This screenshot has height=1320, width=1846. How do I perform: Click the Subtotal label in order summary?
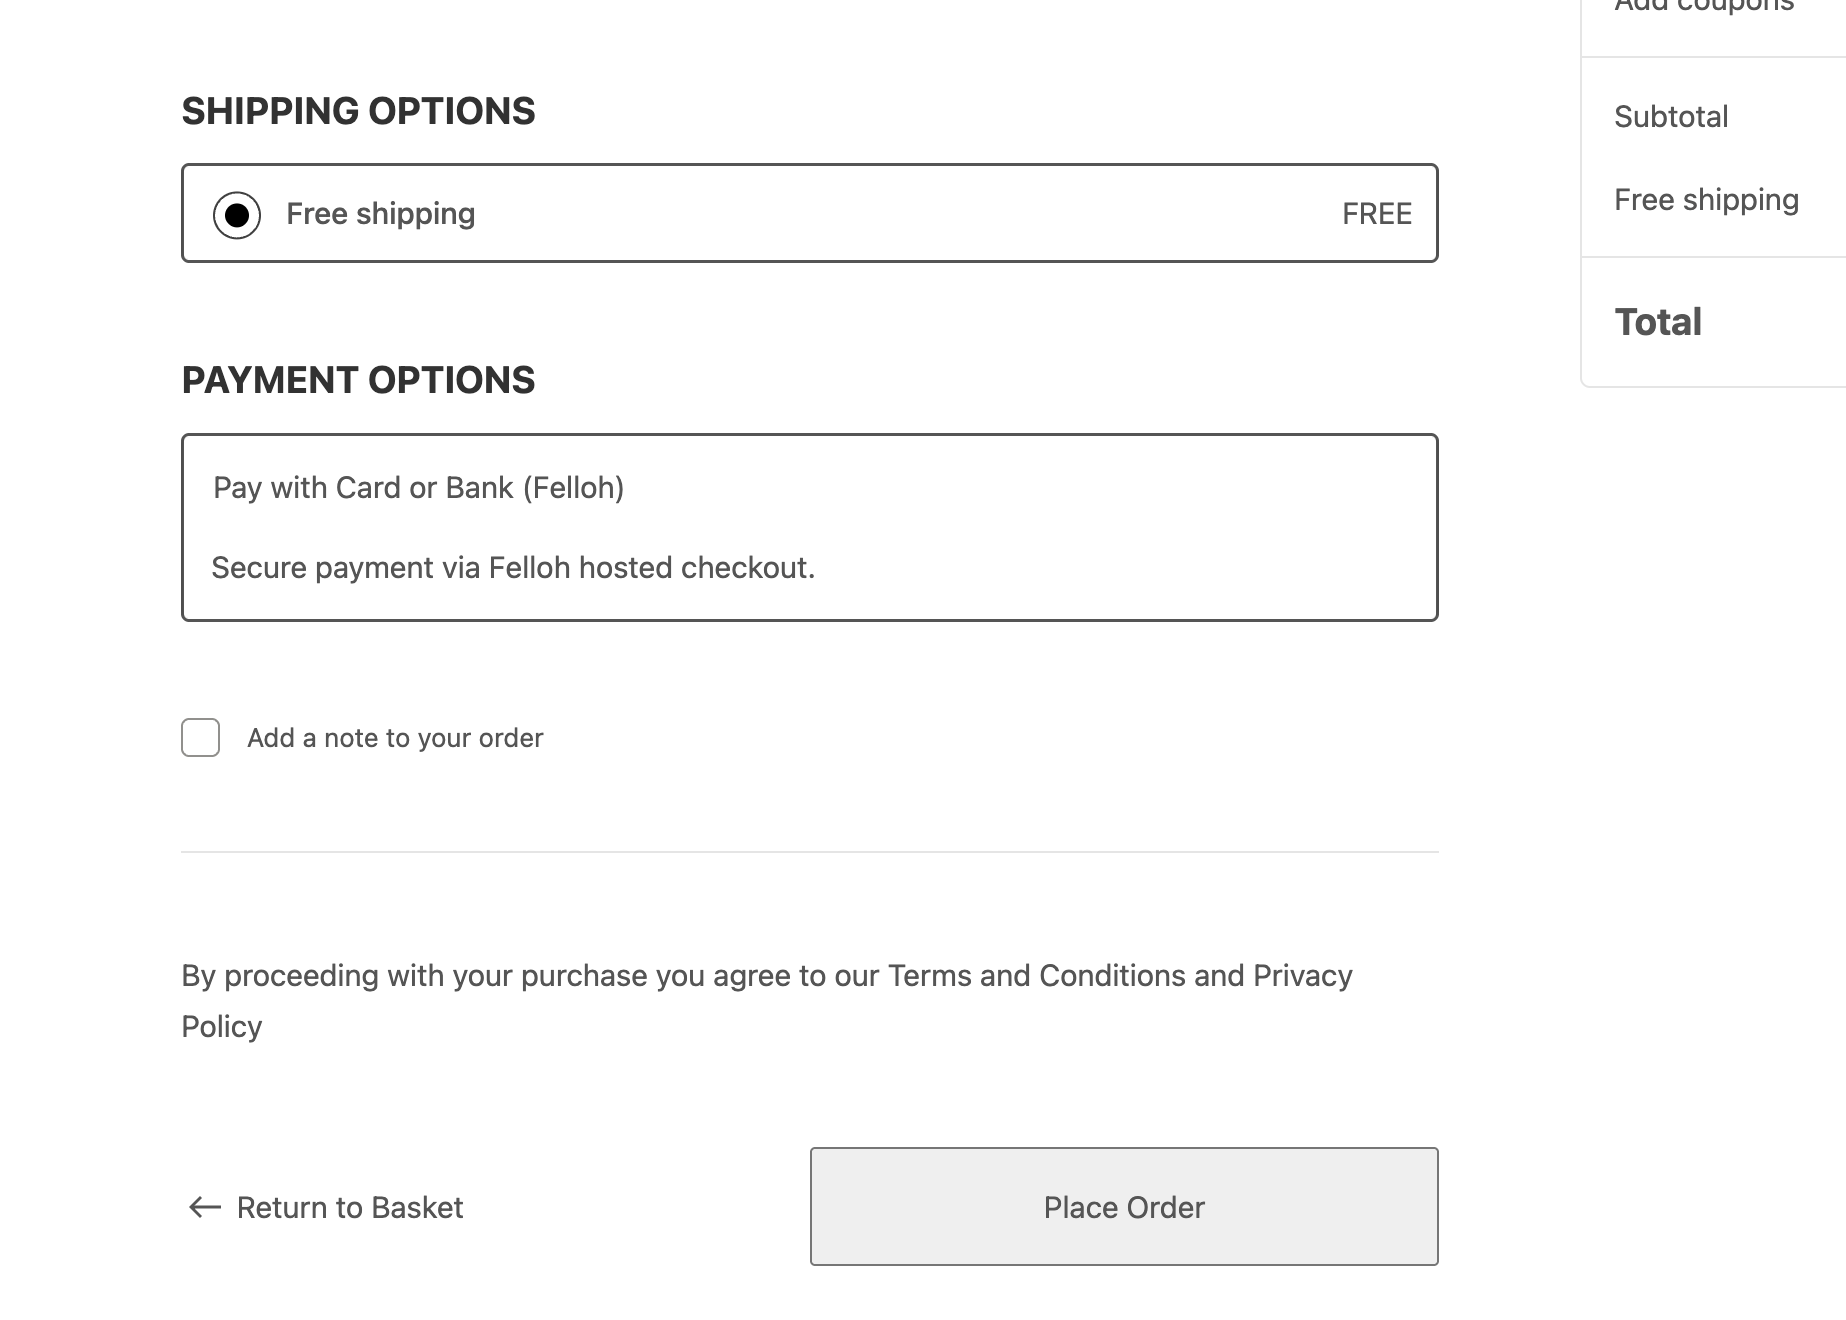pos(1671,117)
